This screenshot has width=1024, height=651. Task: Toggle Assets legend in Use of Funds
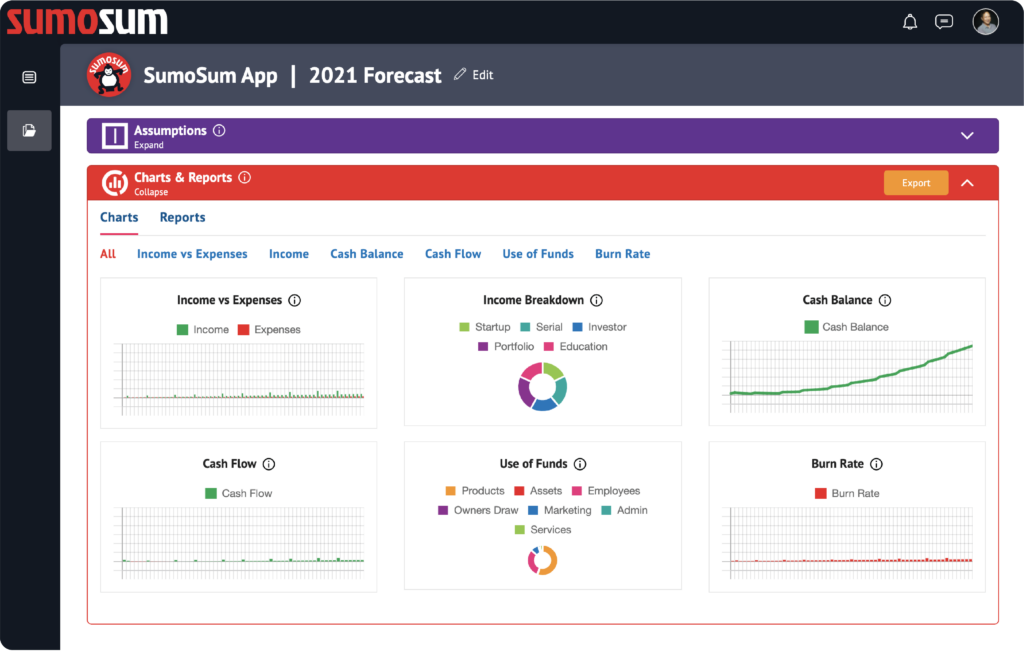[x=538, y=491]
